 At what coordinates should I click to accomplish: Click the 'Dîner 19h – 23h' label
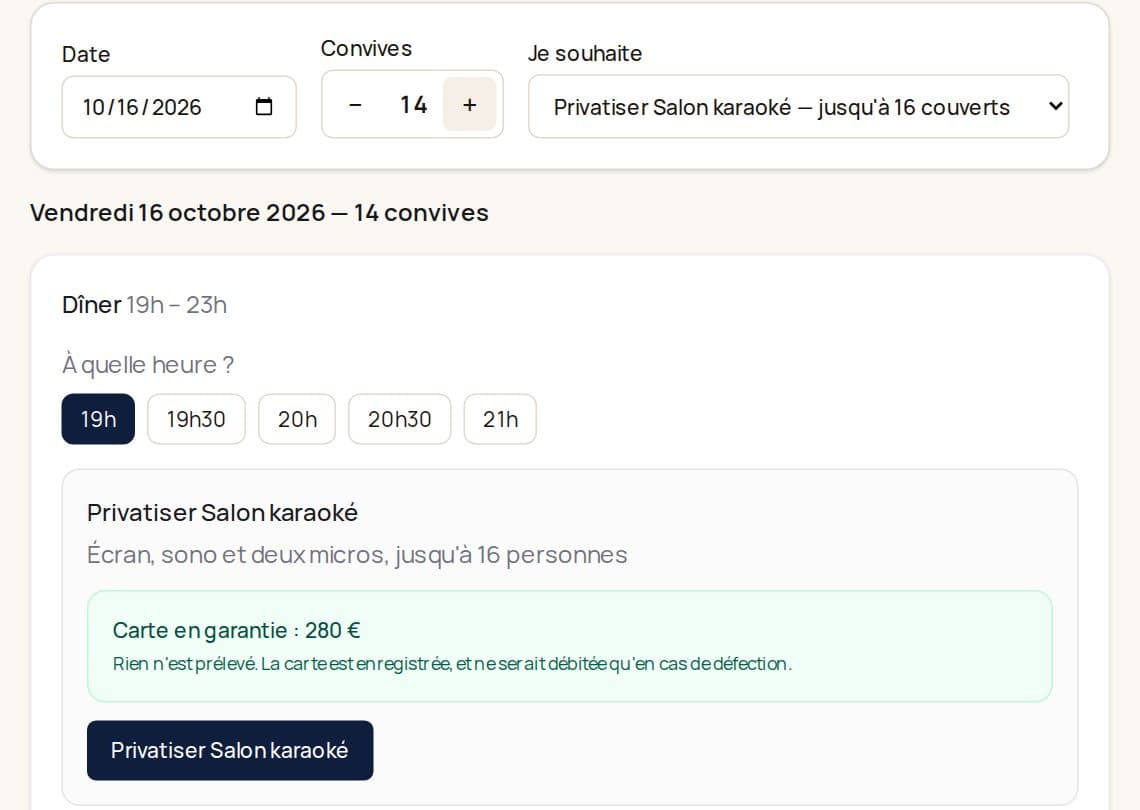(144, 305)
